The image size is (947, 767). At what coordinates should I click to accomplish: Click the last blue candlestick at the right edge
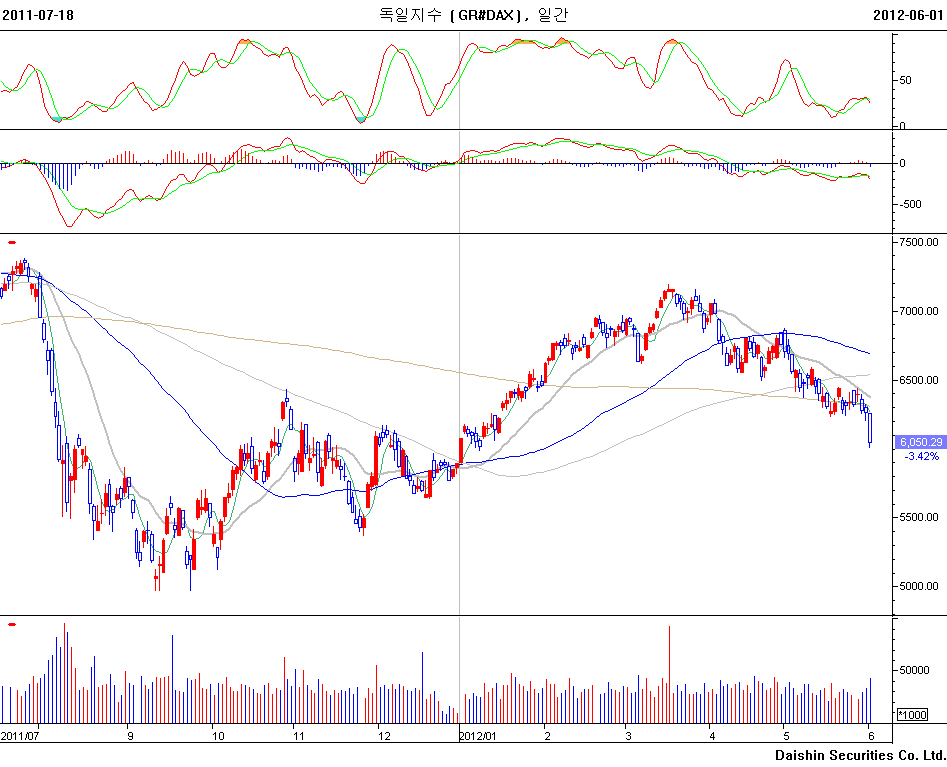(870, 428)
